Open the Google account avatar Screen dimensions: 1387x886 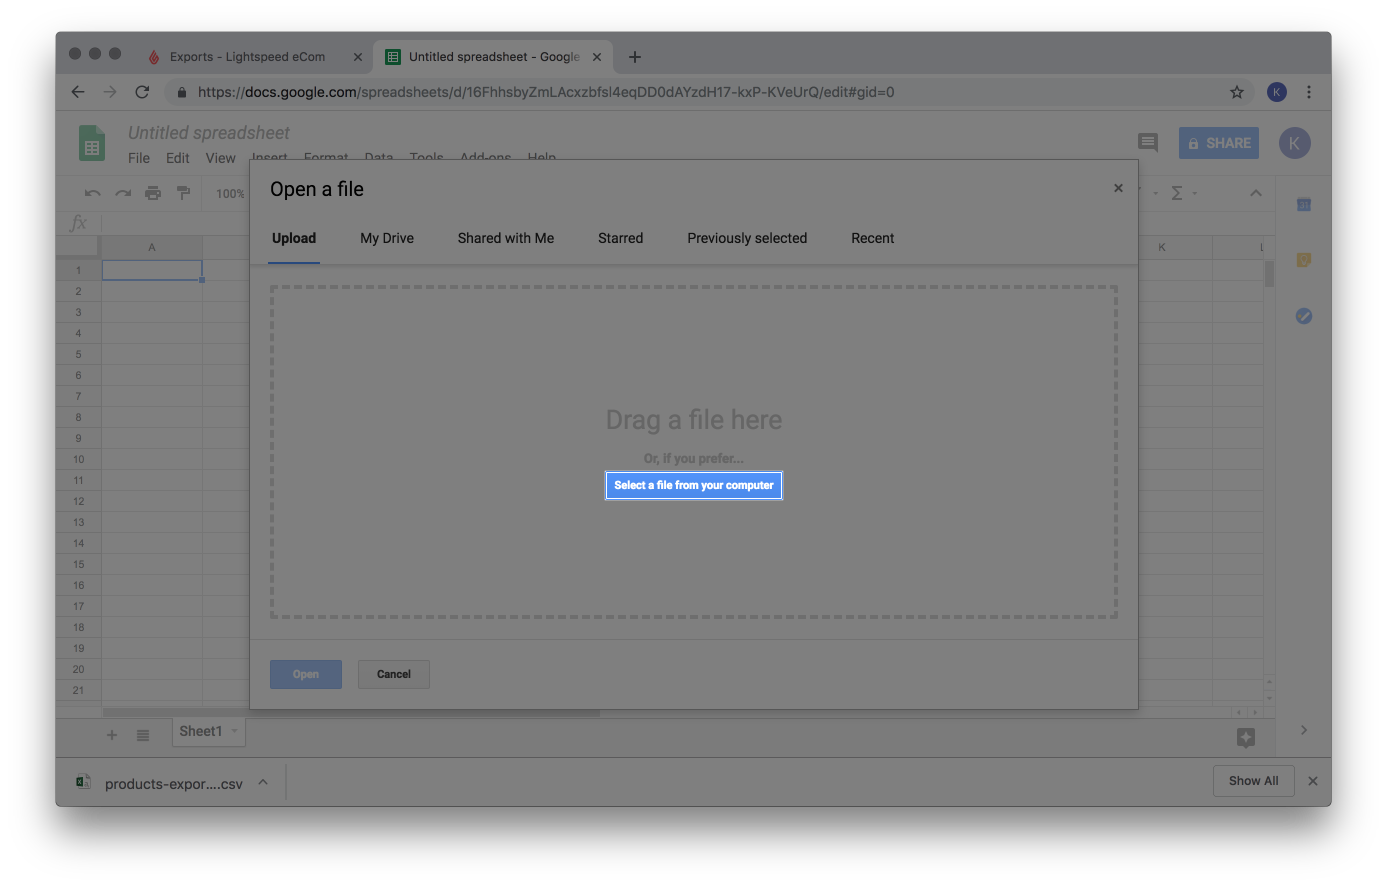coord(1294,143)
